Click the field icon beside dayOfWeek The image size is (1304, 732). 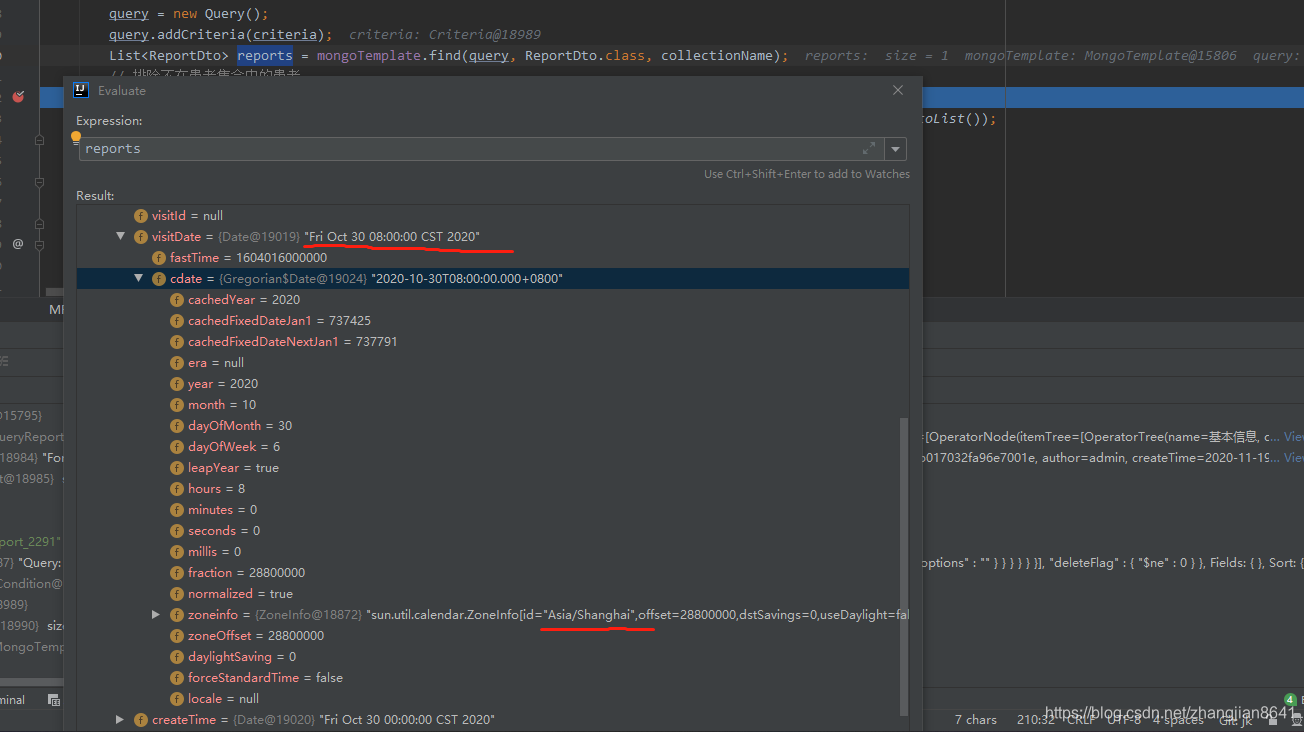point(177,446)
